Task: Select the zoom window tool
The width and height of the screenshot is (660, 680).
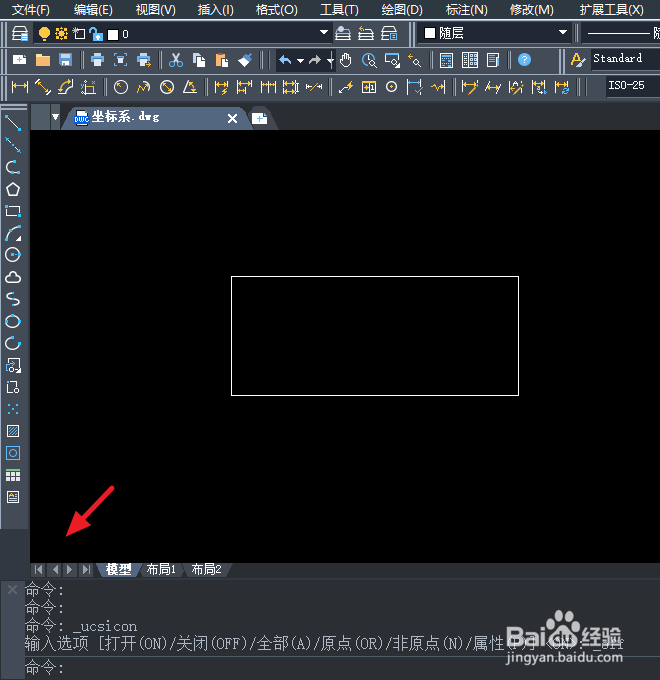Action: pyautogui.click(x=392, y=61)
